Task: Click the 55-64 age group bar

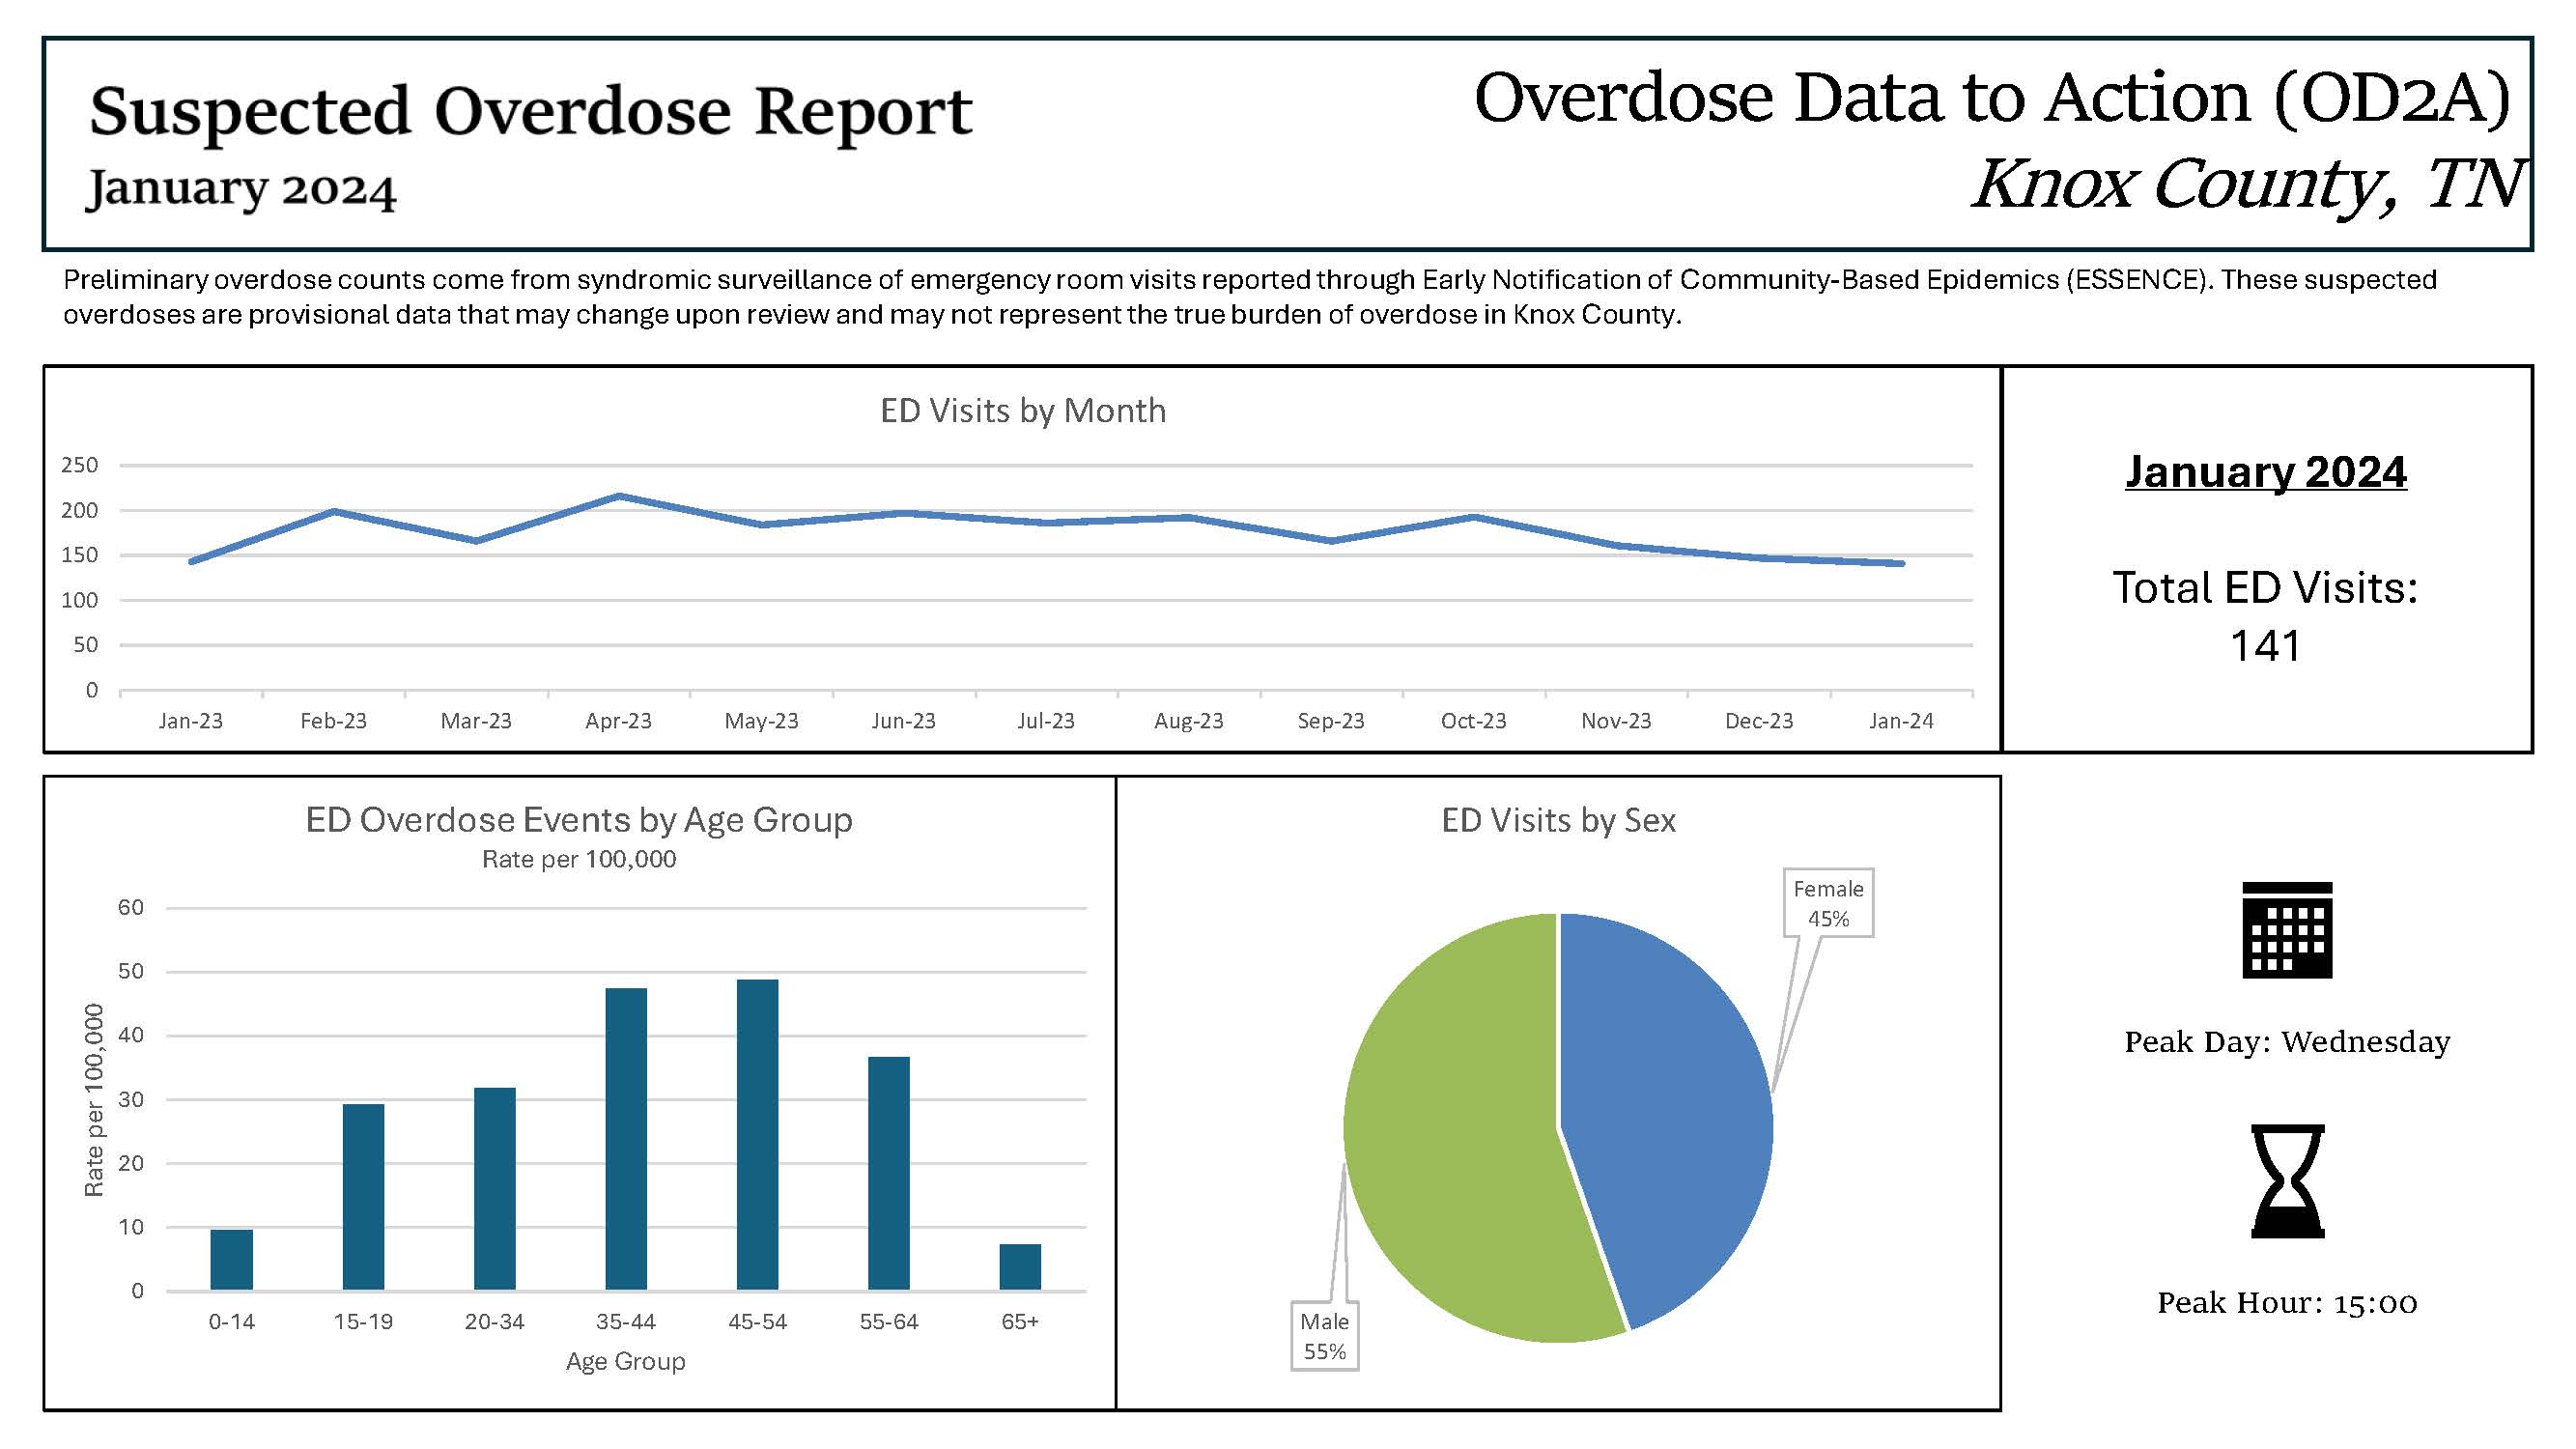Action: tap(889, 1174)
